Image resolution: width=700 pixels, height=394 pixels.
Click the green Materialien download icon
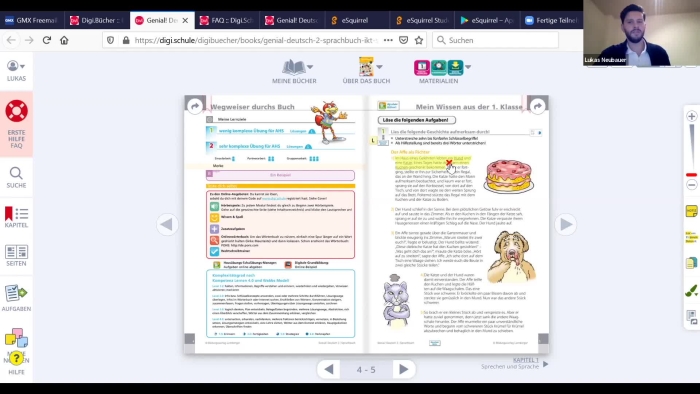coord(455,67)
